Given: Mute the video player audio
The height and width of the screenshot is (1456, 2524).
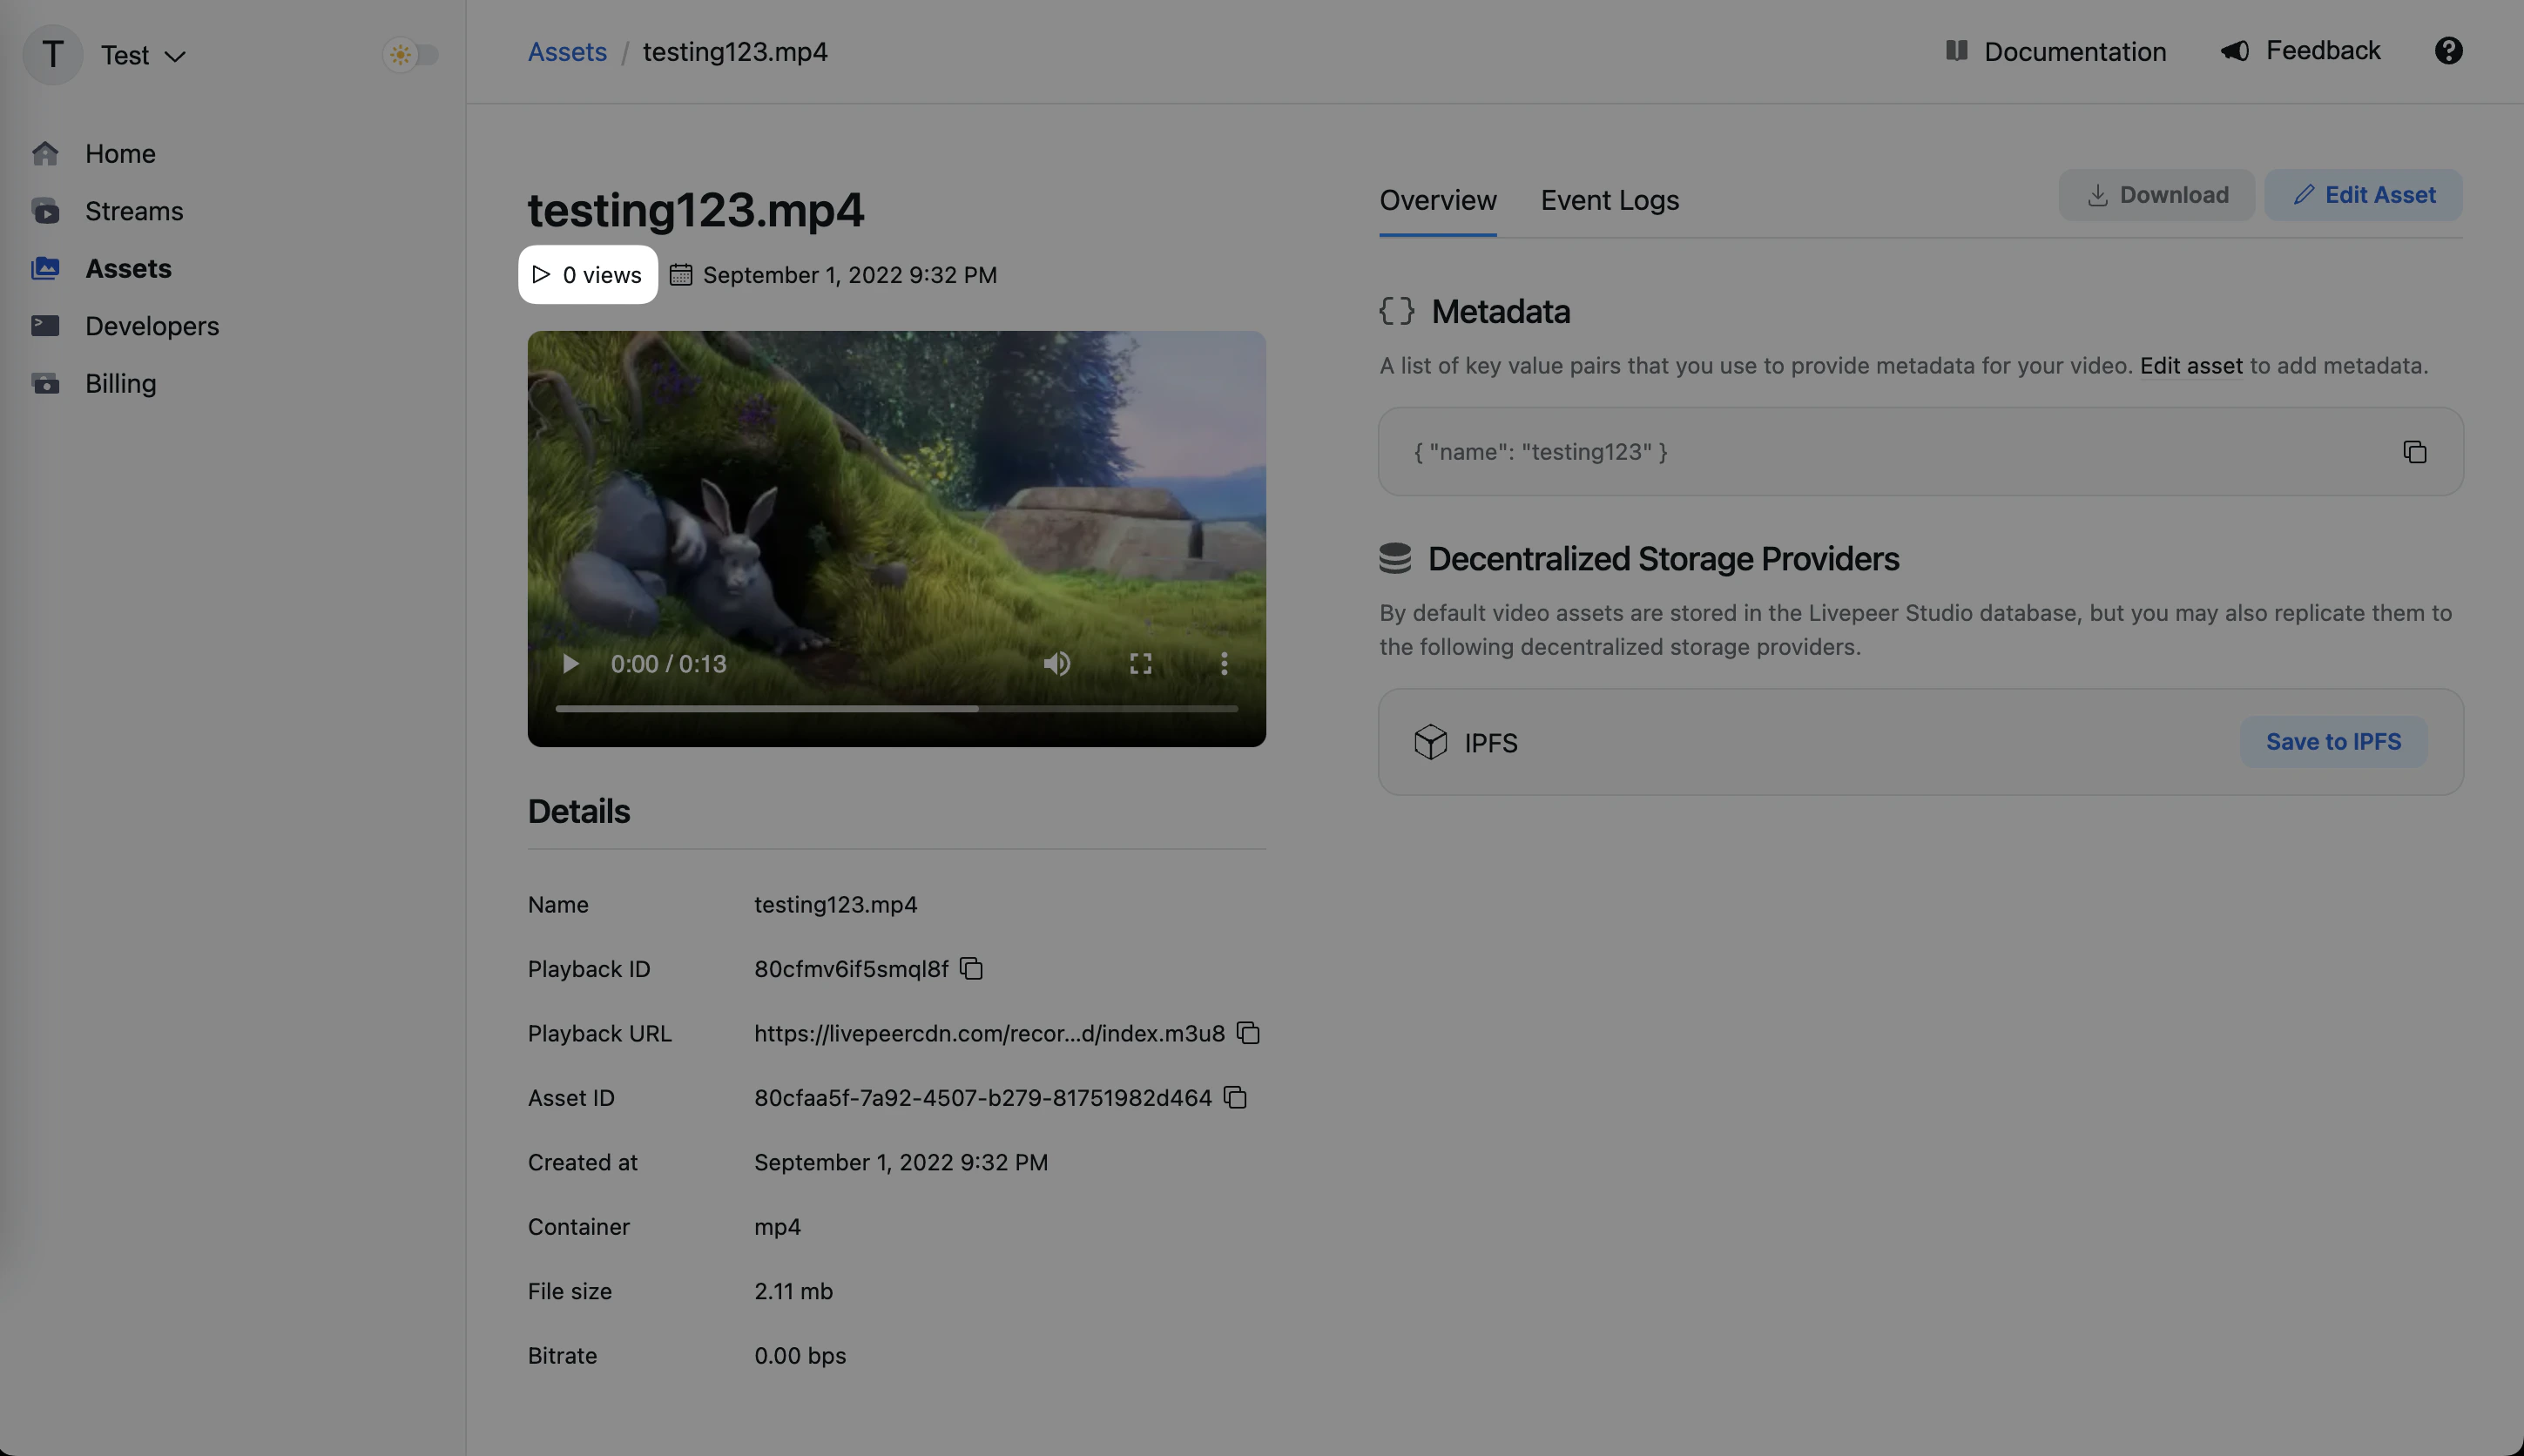Looking at the screenshot, I should point(1057,663).
